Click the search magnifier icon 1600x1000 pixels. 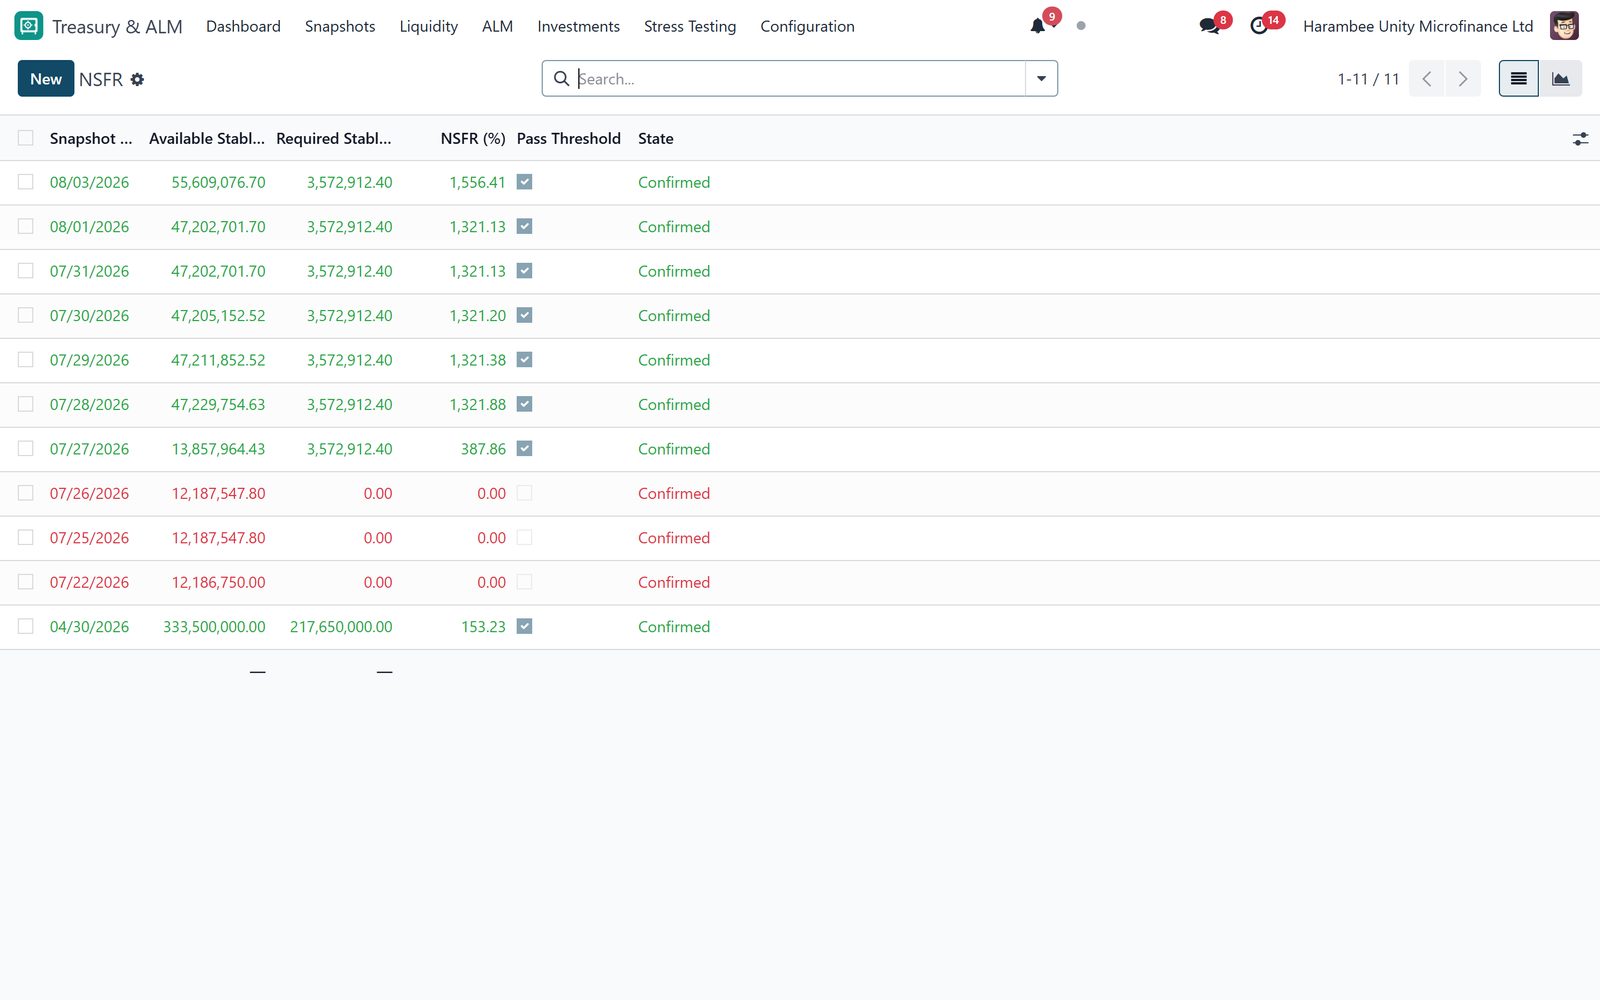(x=562, y=79)
